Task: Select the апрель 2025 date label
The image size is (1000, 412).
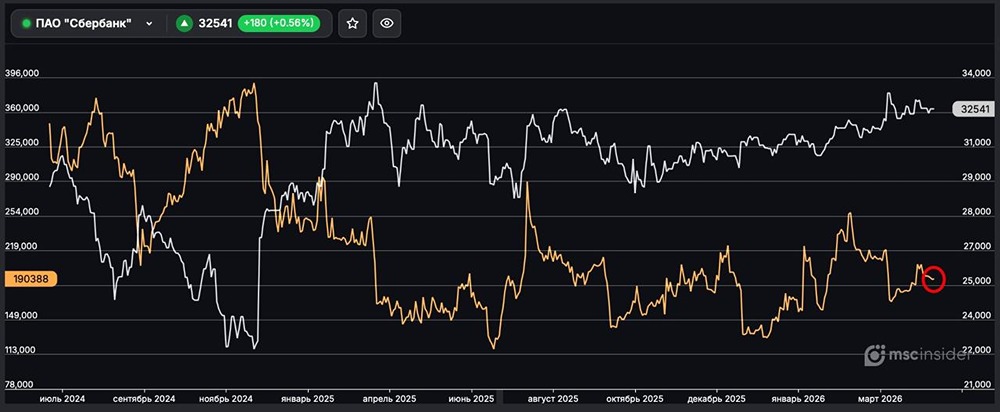Action: click(389, 398)
